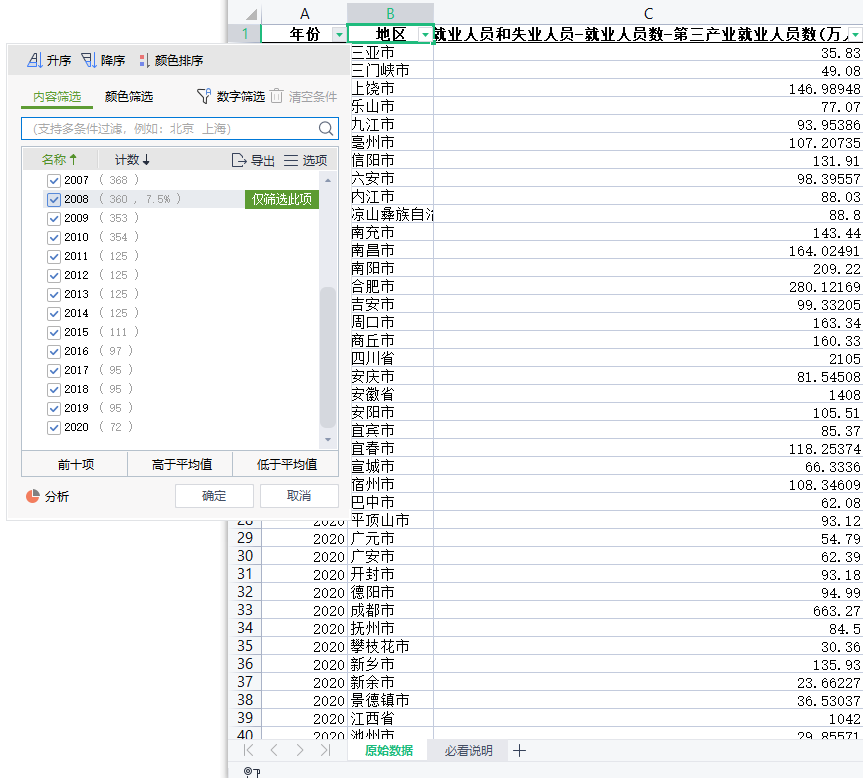Image resolution: width=863 pixels, height=778 pixels.
Task: Open the 选项 options menu
Action: (305, 160)
